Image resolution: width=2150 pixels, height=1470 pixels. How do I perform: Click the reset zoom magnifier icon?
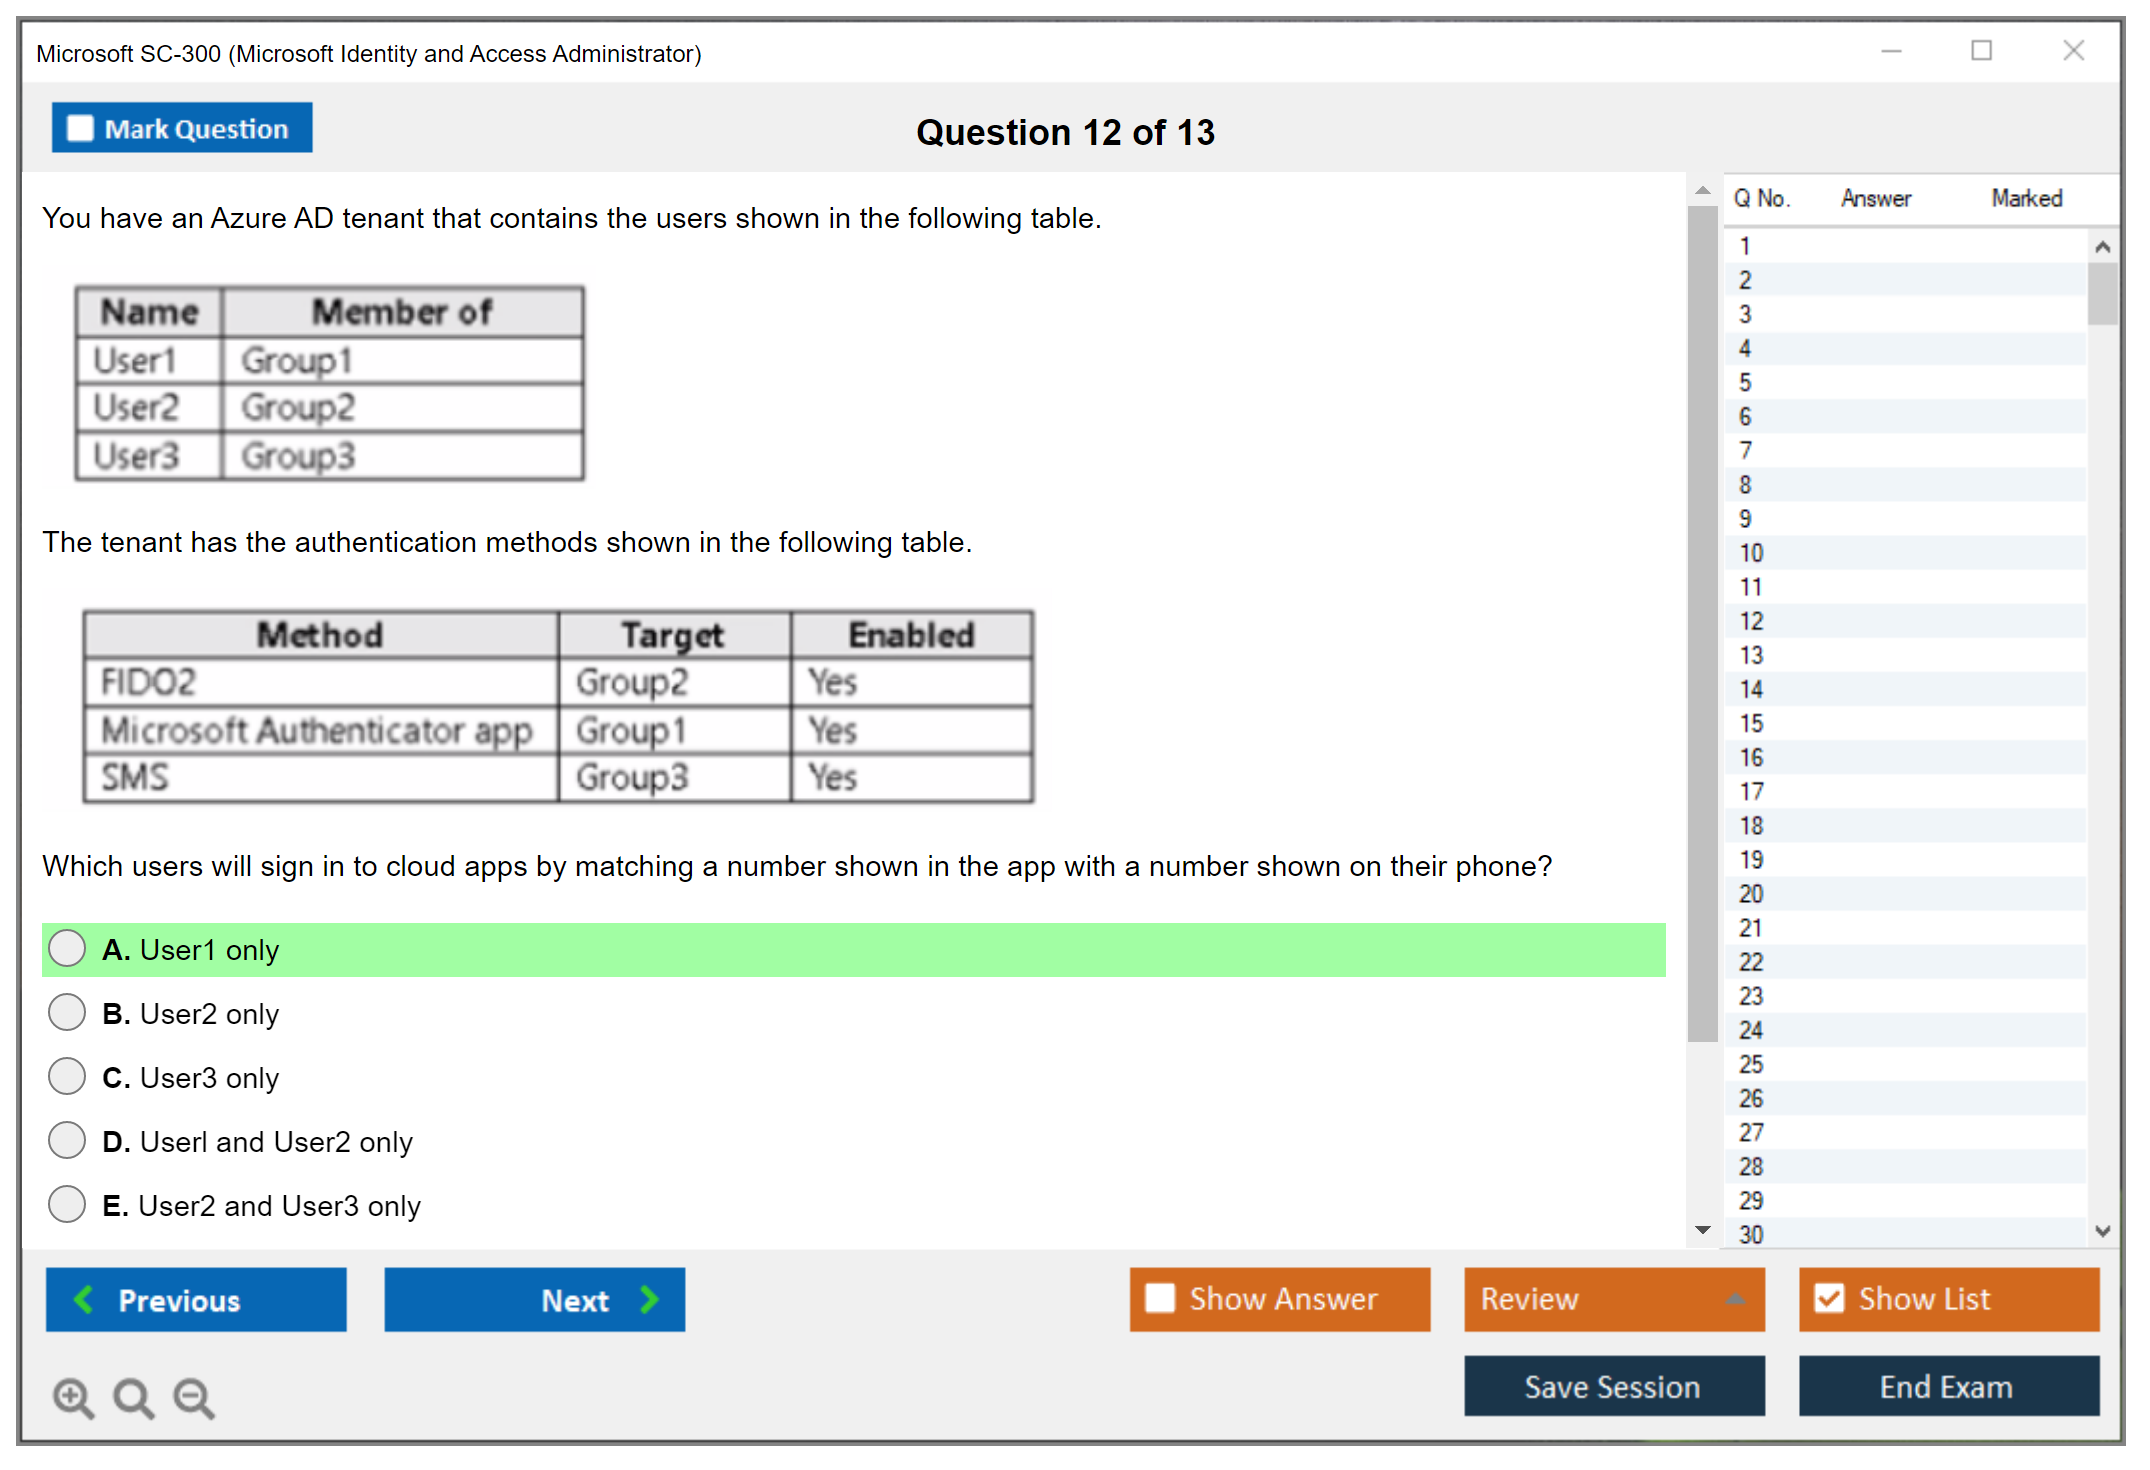(133, 1397)
